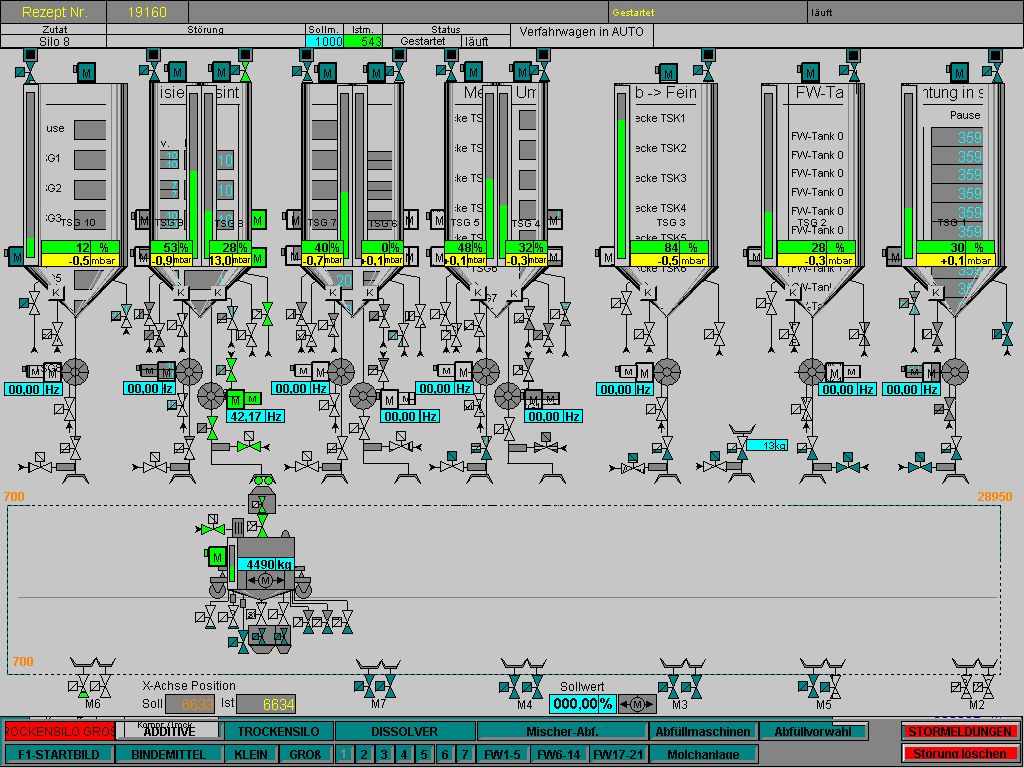Go to F1-STARTBILD home screen
Image resolution: width=1024 pixels, height=768 pixels.
[59, 754]
